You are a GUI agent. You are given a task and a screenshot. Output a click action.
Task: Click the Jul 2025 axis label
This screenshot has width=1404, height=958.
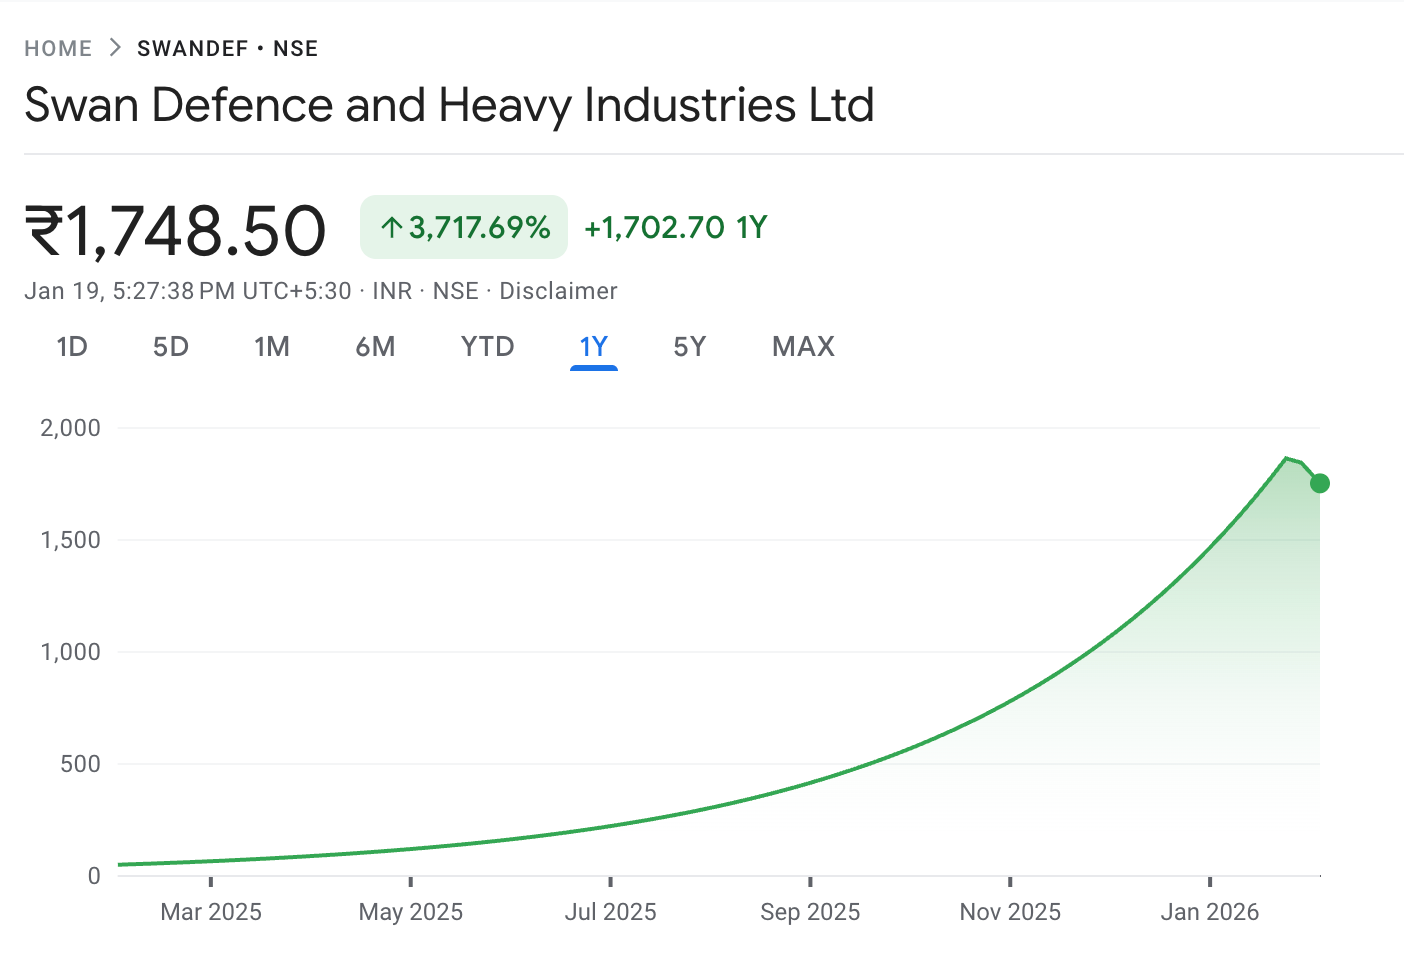tap(610, 912)
